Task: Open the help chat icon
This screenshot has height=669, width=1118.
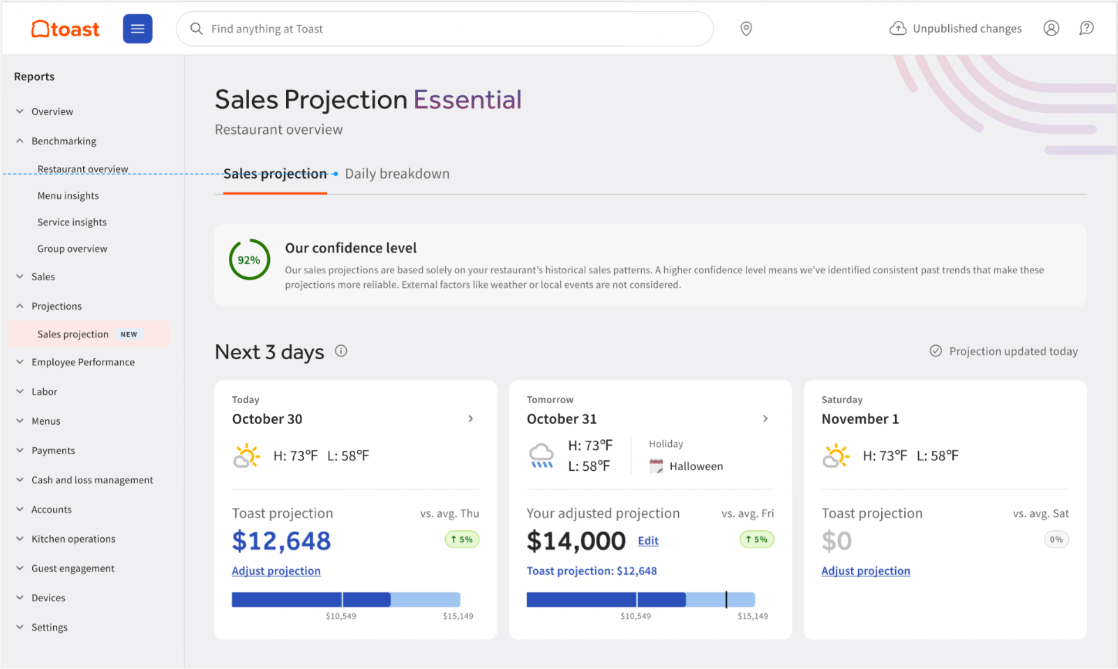Action: (x=1086, y=29)
